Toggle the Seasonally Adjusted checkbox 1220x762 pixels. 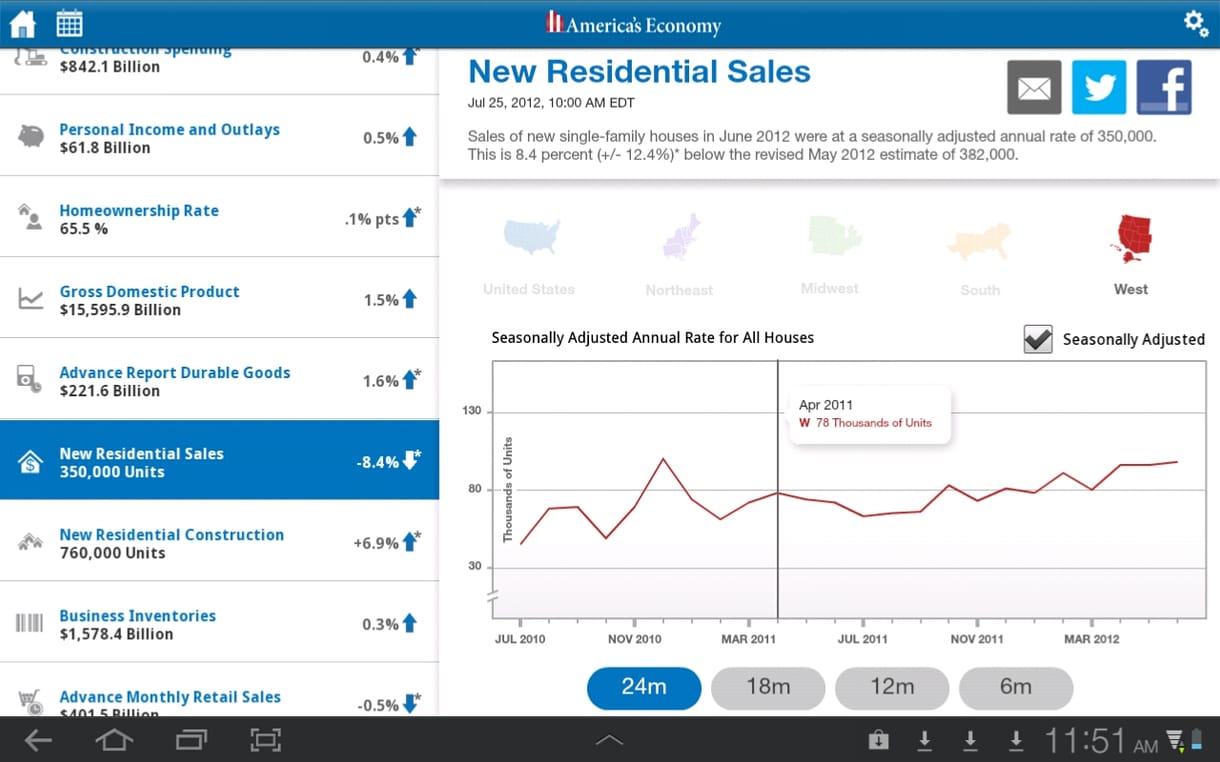(x=1038, y=339)
